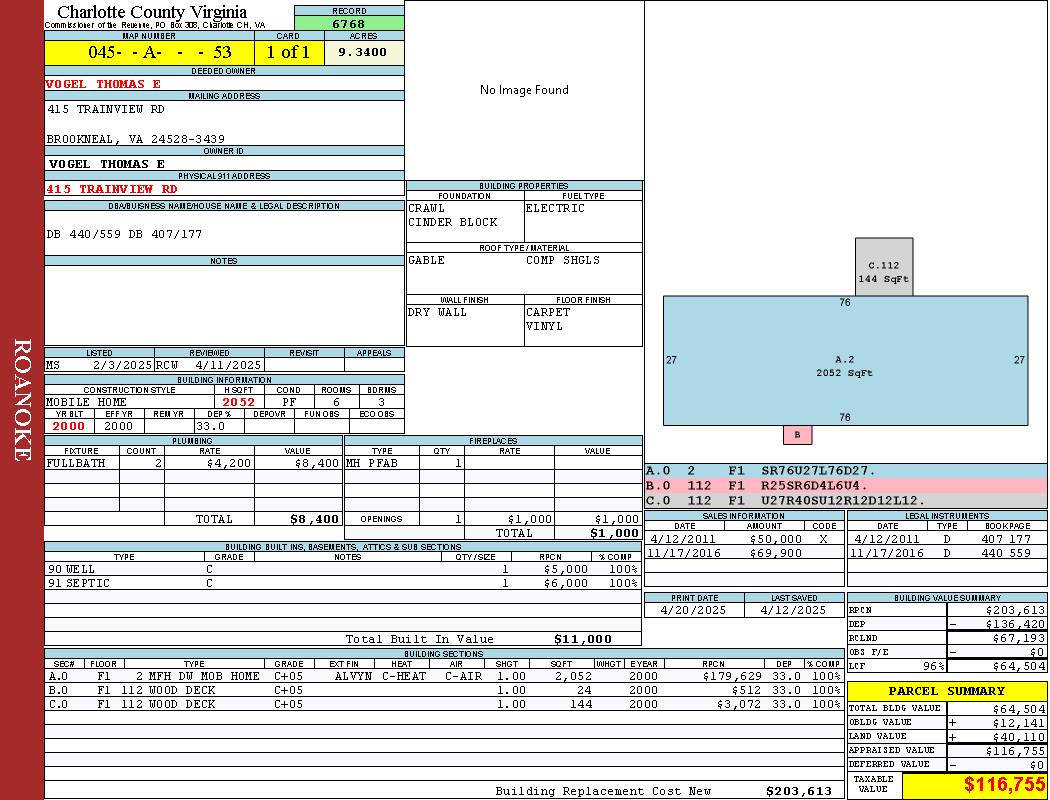The width and height of the screenshot is (1050, 800).
Task: Click the 'No Image Found' photo placeholder
Action: pyautogui.click(x=524, y=90)
